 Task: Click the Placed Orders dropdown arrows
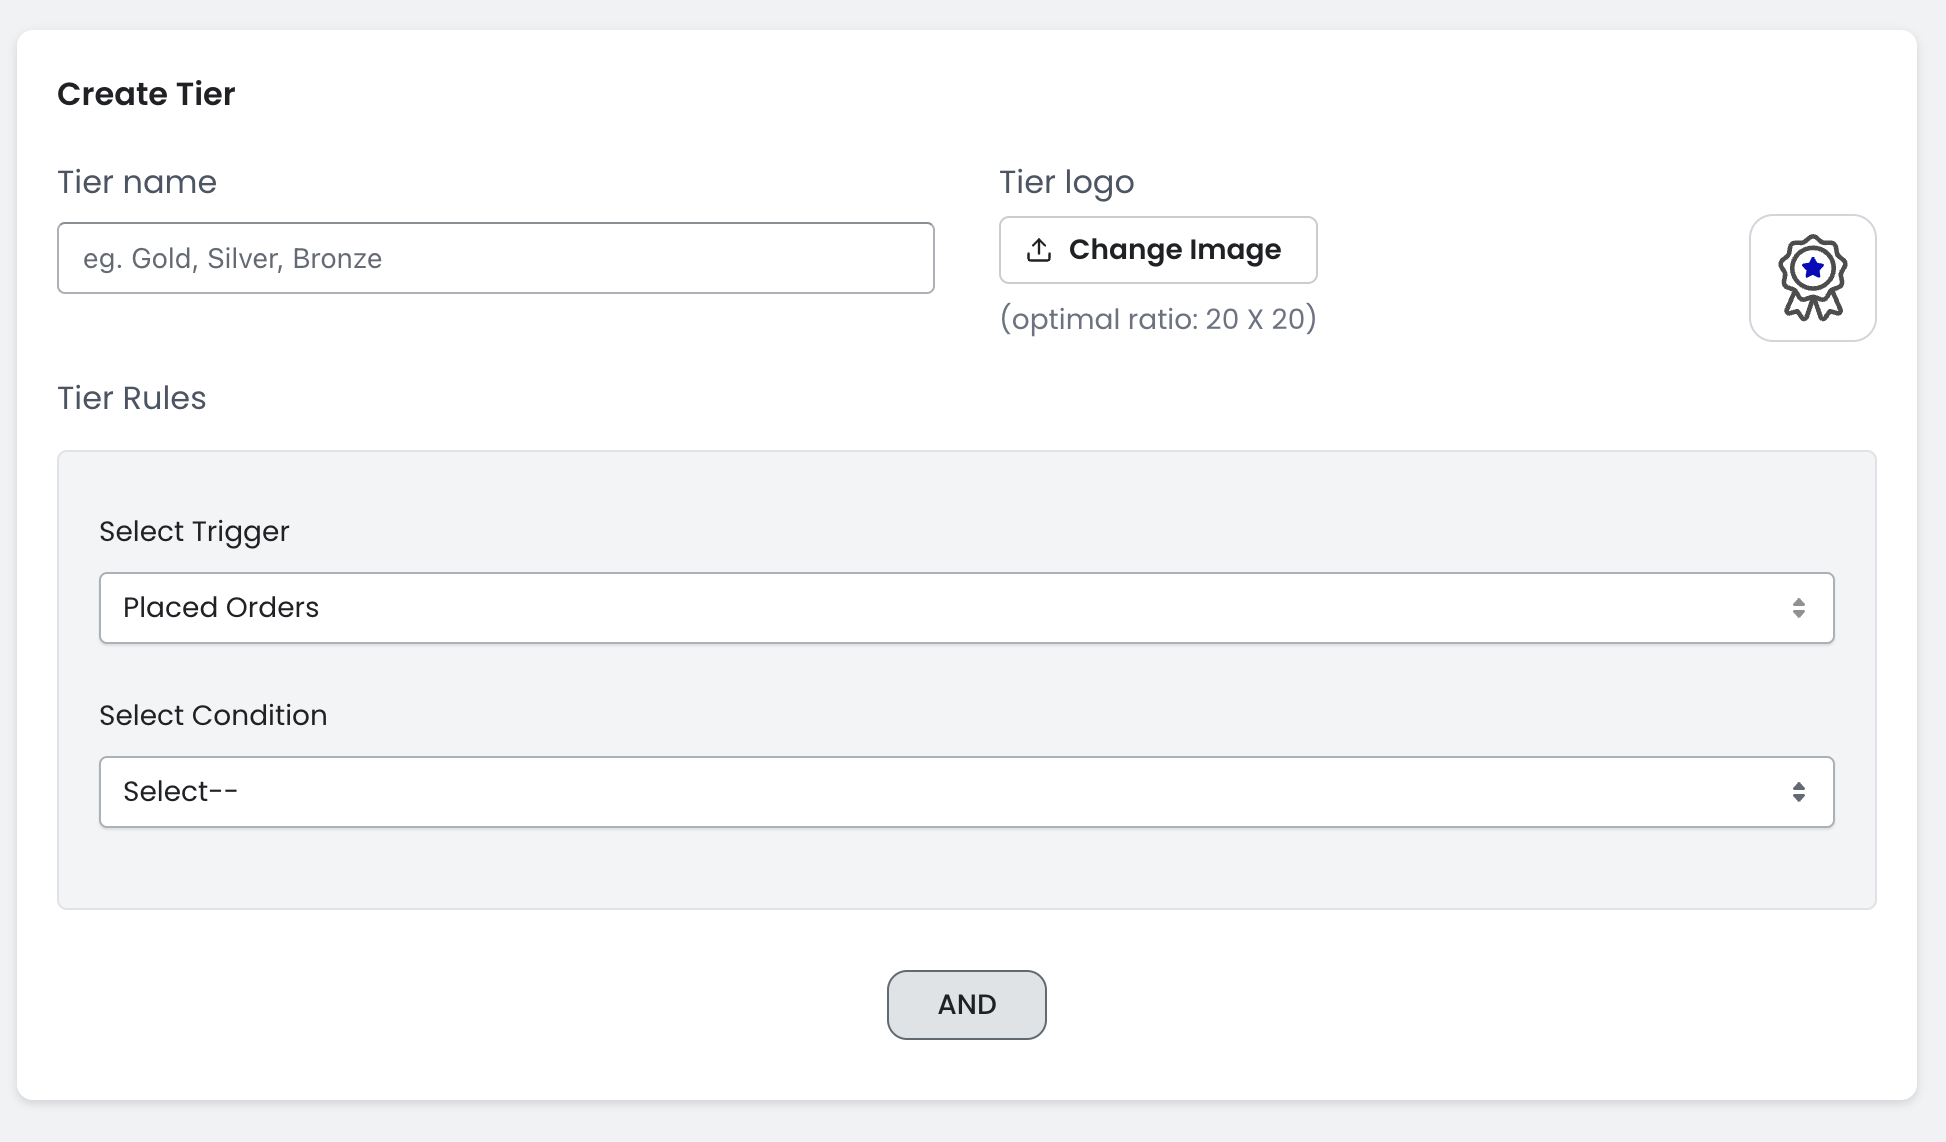click(x=1798, y=608)
